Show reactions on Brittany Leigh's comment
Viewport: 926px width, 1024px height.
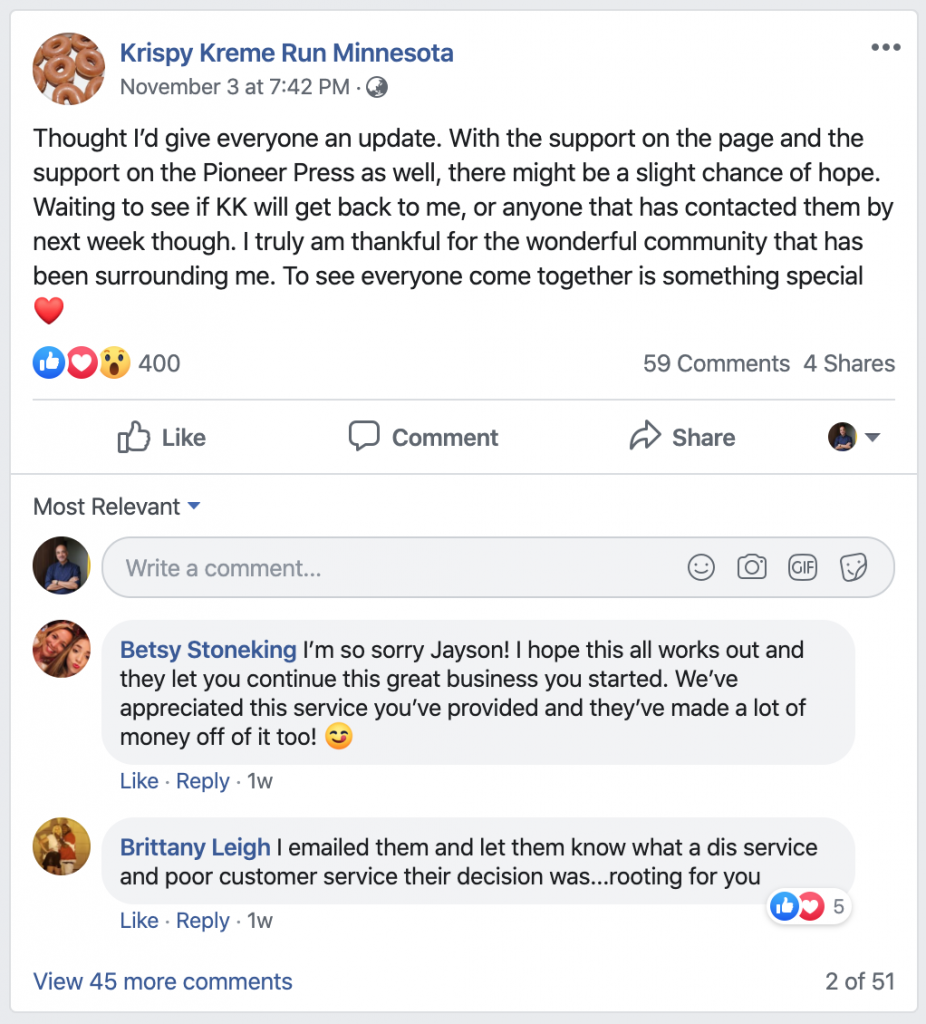(809, 907)
